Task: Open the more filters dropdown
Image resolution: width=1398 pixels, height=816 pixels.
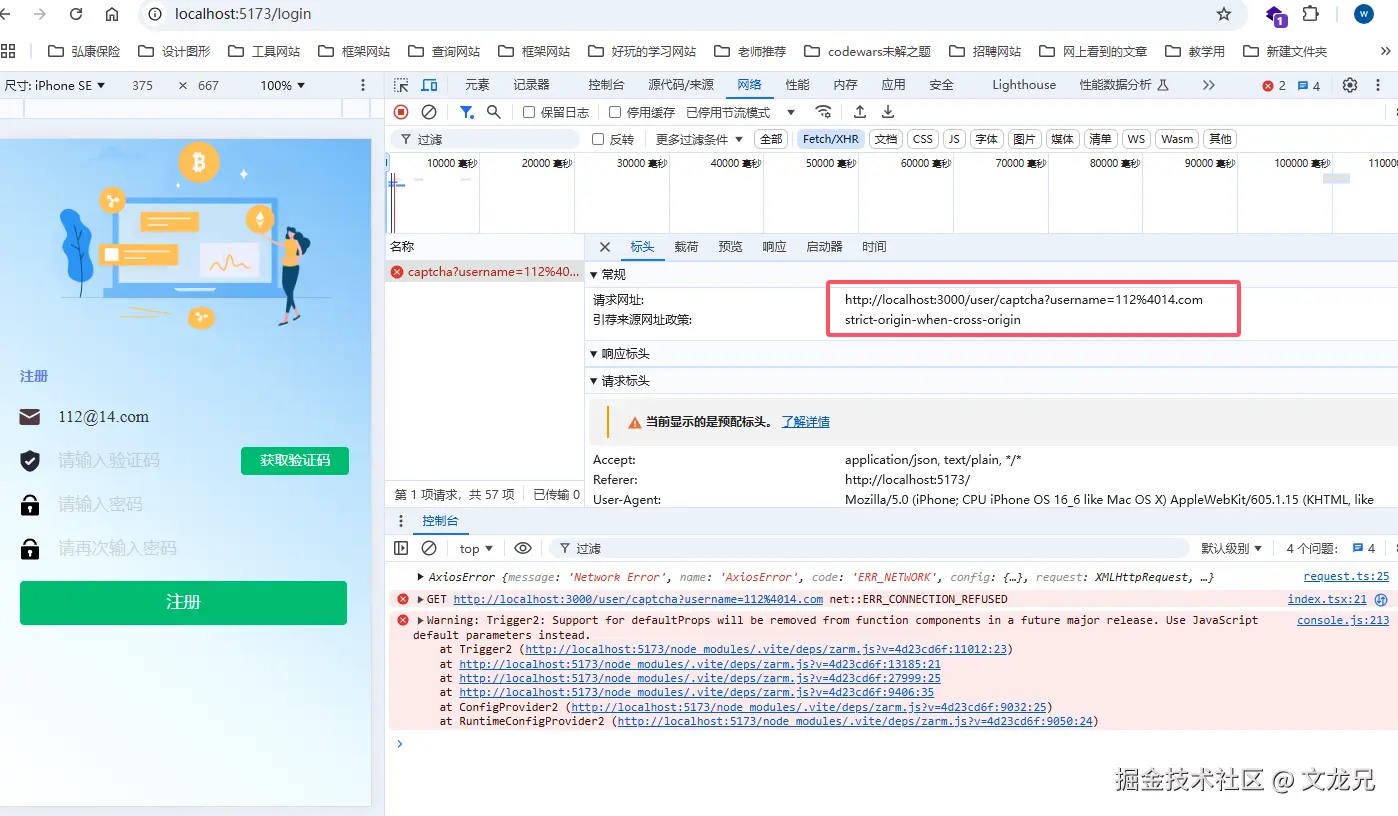Action: pos(700,139)
